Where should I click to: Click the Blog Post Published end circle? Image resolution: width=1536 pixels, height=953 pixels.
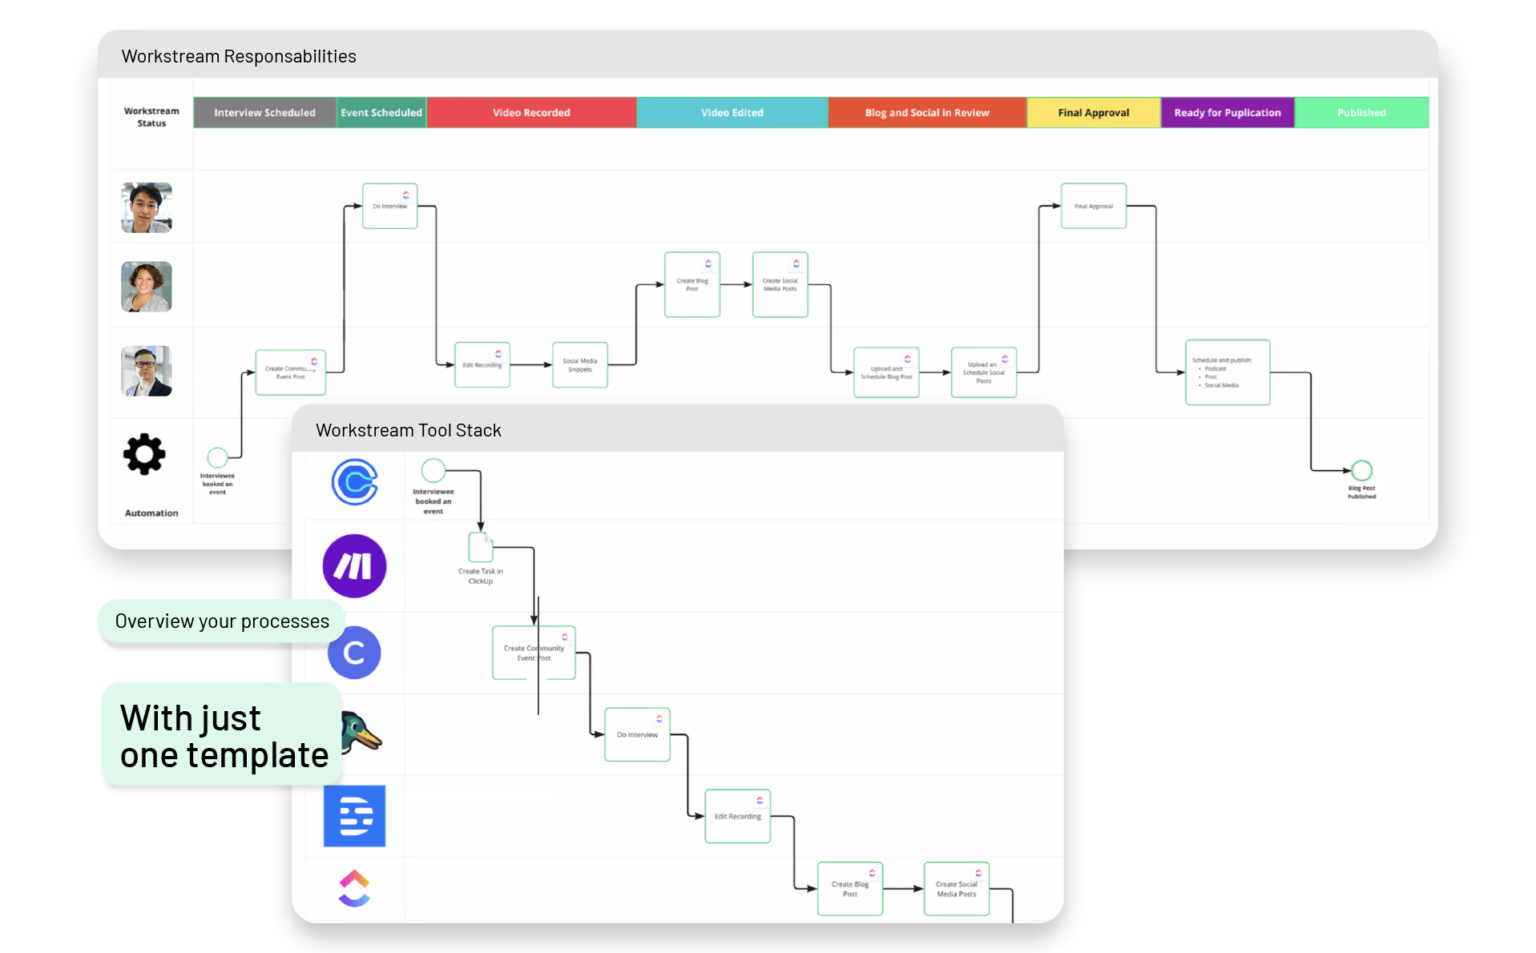[1362, 470]
